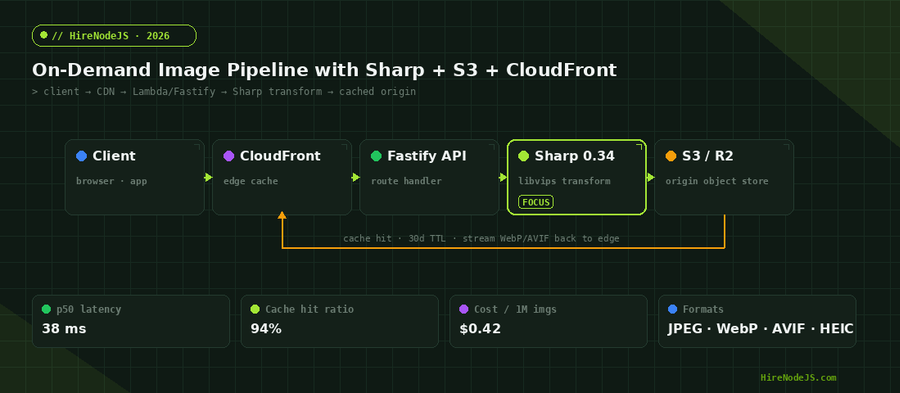Select the Fastify API node title
The width and height of the screenshot is (900, 393).
pyautogui.click(x=426, y=156)
